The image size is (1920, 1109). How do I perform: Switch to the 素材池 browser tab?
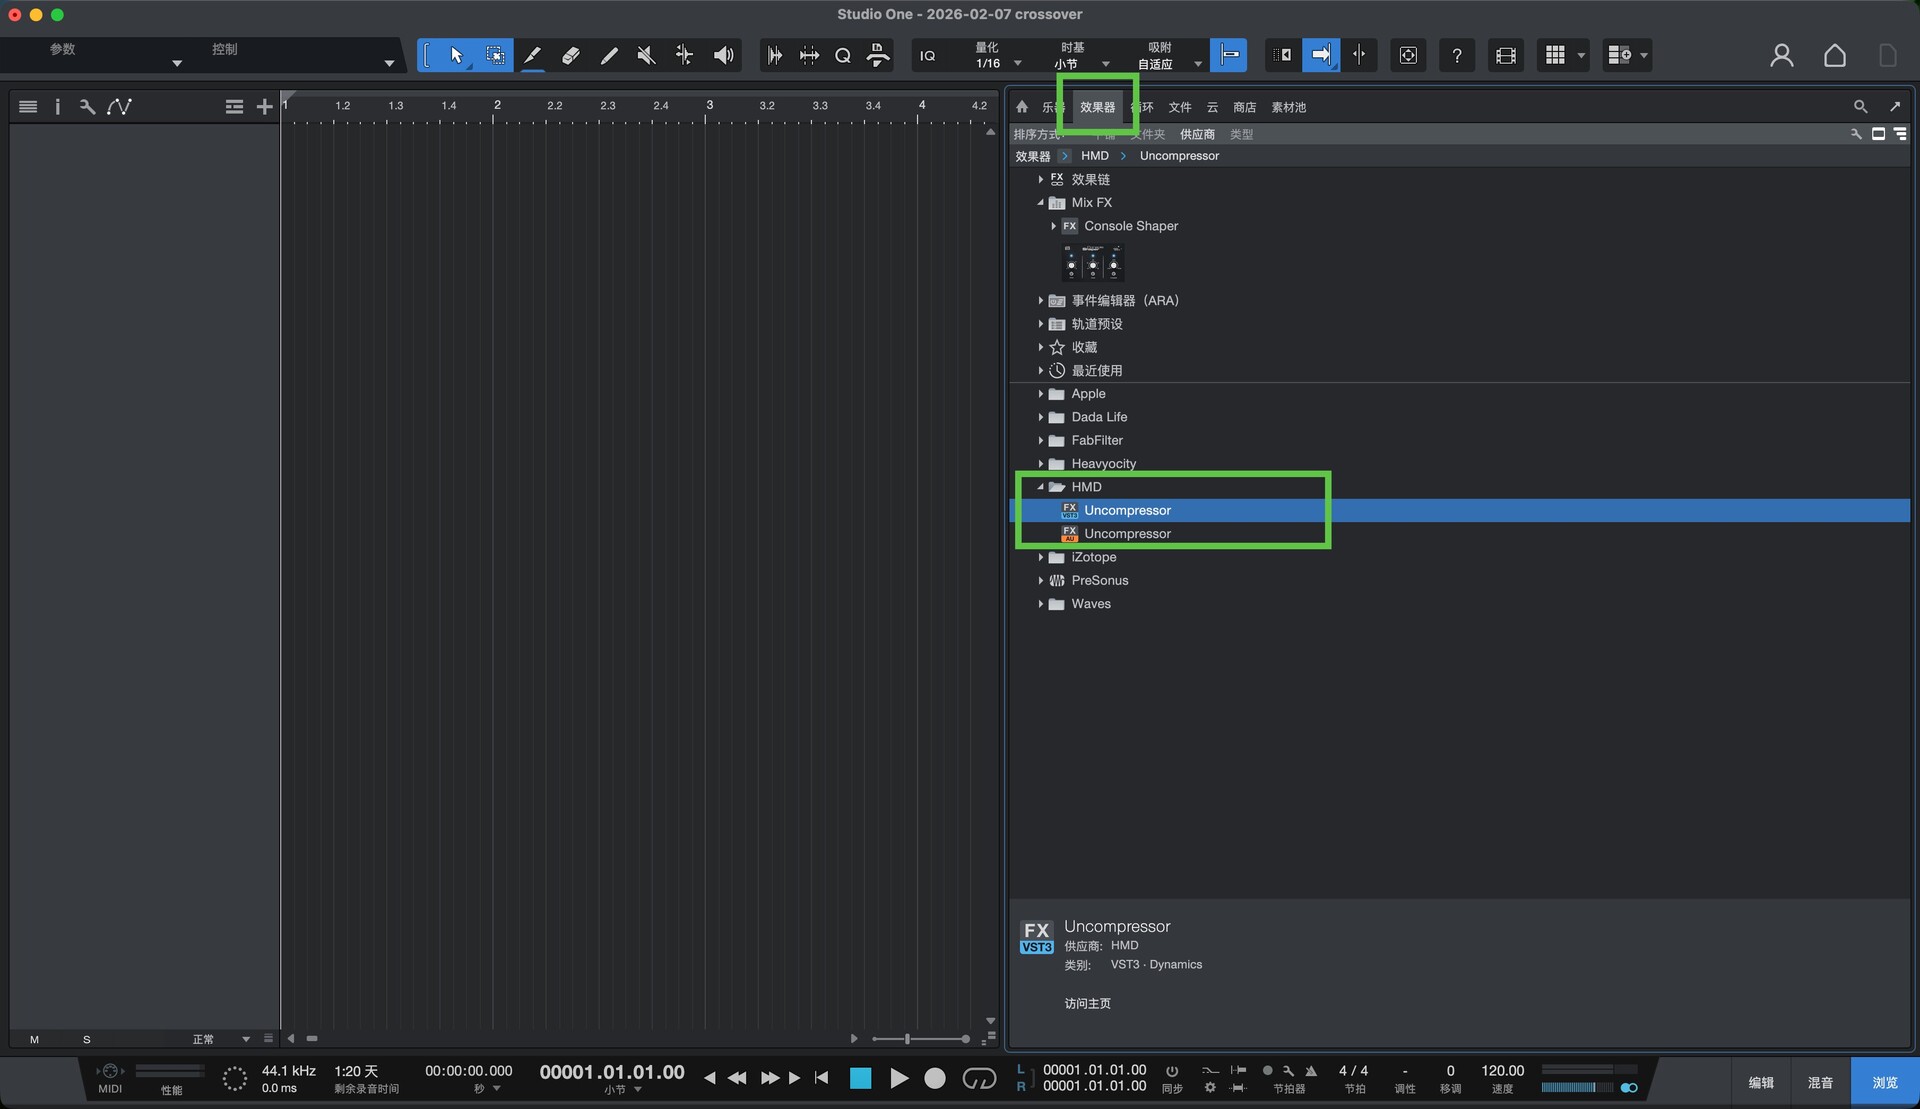(x=1288, y=107)
